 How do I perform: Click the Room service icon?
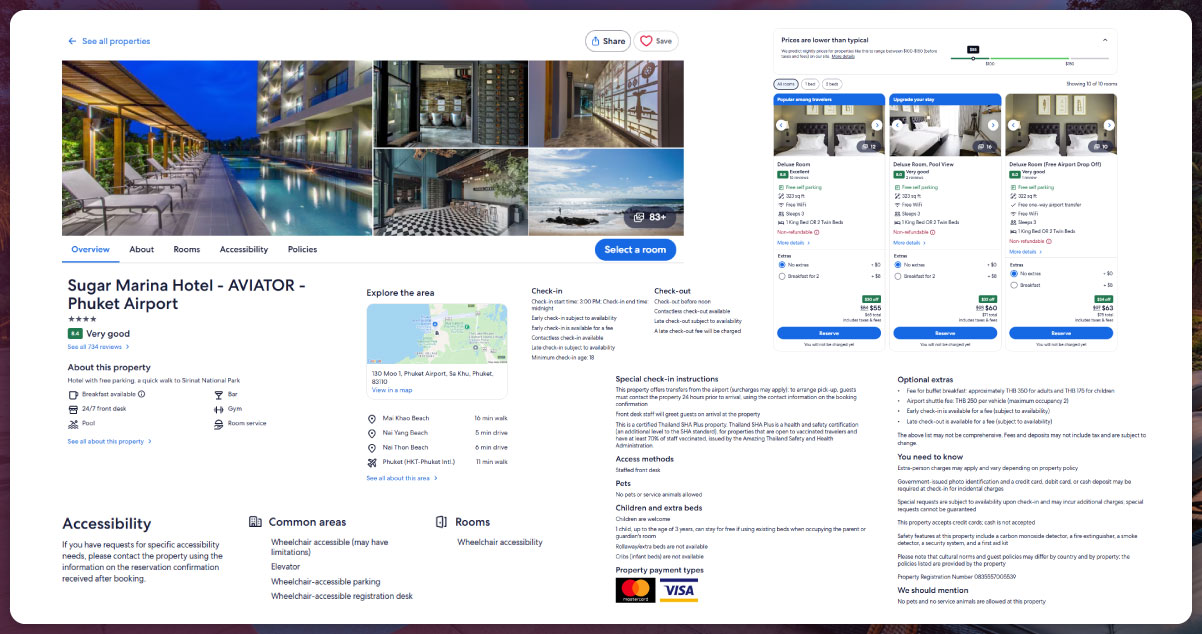tap(218, 423)
